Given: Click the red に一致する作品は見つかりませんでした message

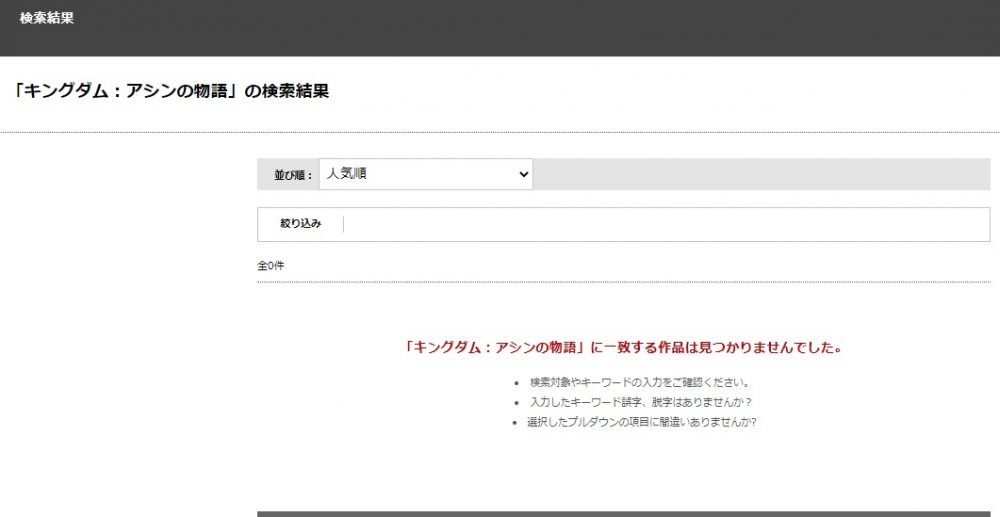Looking at the screenshot, I should click(623, 348).
